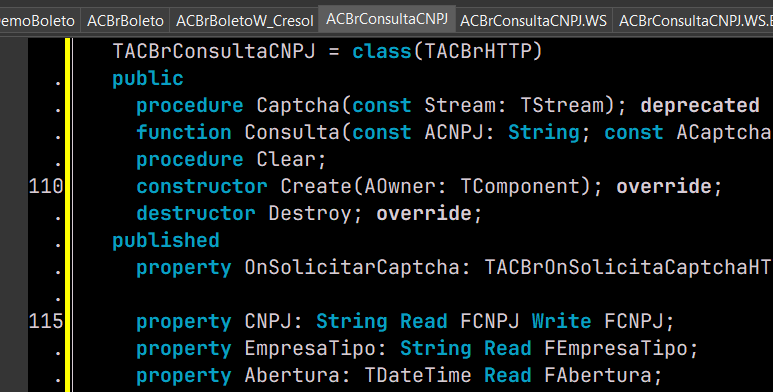The width and height of the screenshot is (773, 392).
Task: Open the ACBrConsultaCNPJ.WS tab
Action: 533,21
